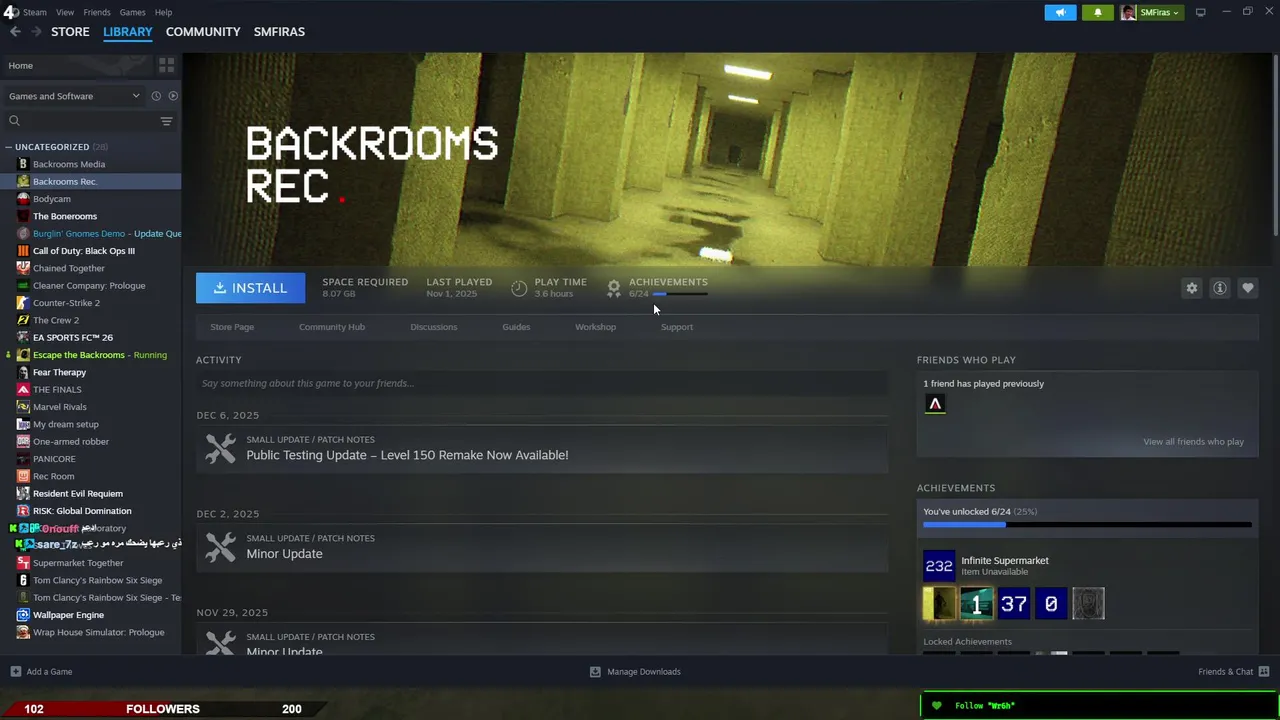Screen dimensions: 1280x720
Task: Open the SMFIRAS profile tab
Action: pyautogui.click(x=279, y=32)
